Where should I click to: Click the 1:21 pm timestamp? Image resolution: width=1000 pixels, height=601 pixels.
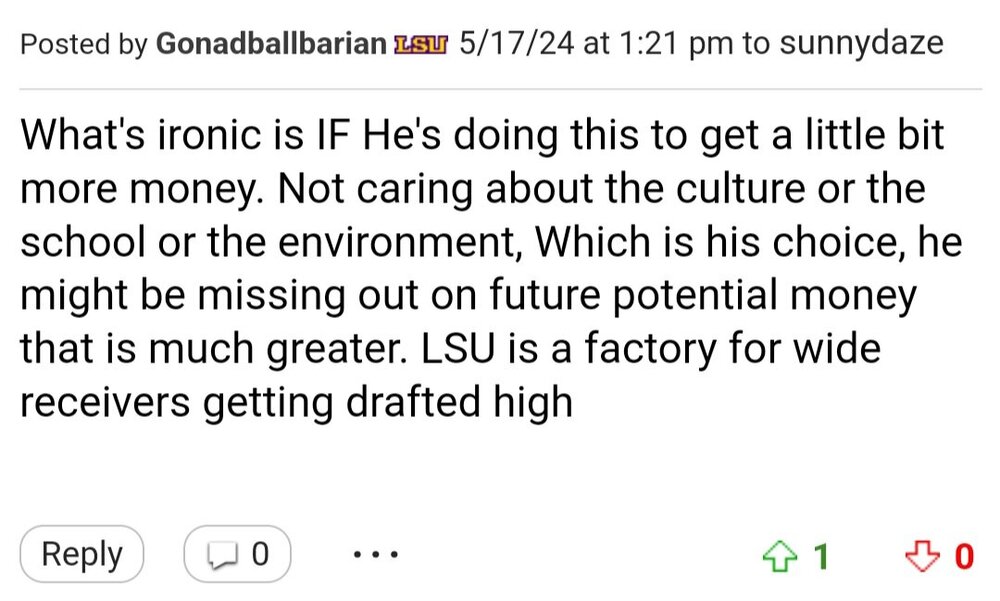(662, 44)
